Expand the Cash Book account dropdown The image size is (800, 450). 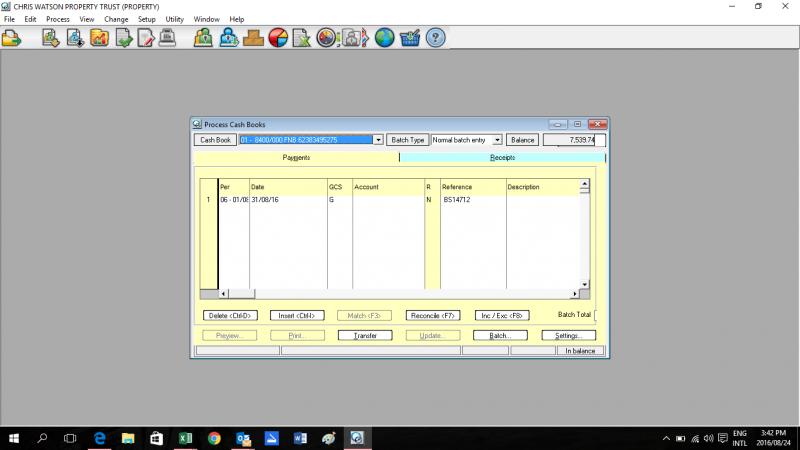tap(378, 140)
